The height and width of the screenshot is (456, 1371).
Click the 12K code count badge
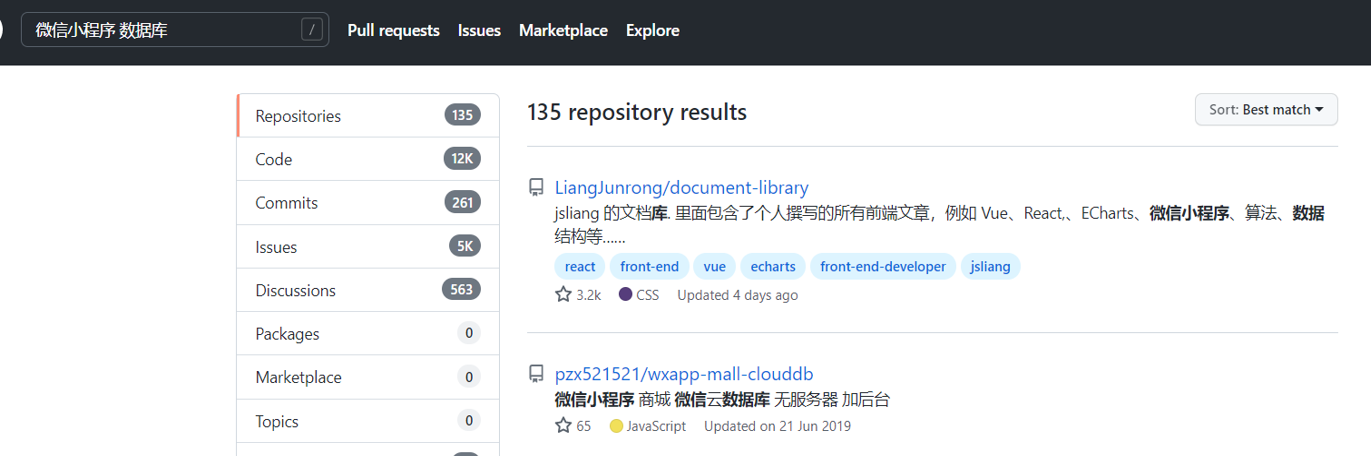pos(462,159)
